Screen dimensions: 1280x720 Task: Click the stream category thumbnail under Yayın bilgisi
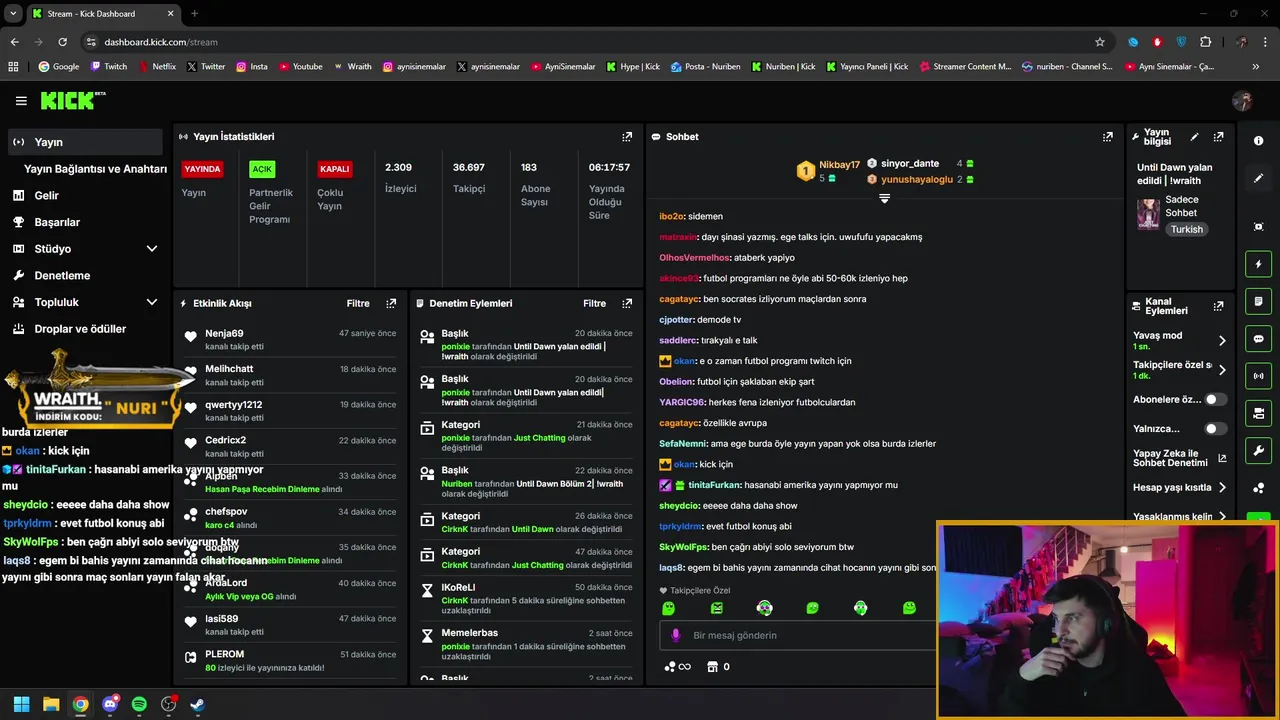coord(1148,214)
